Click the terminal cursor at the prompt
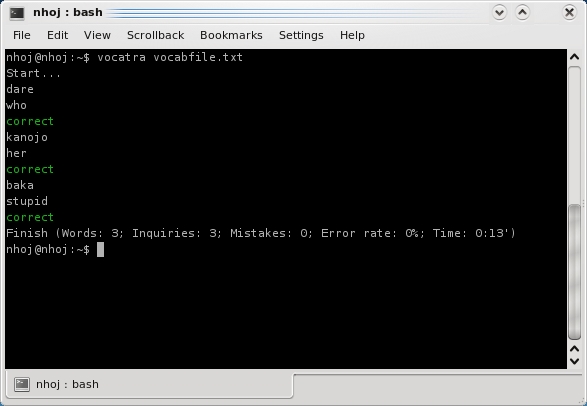 pos(100,250)
